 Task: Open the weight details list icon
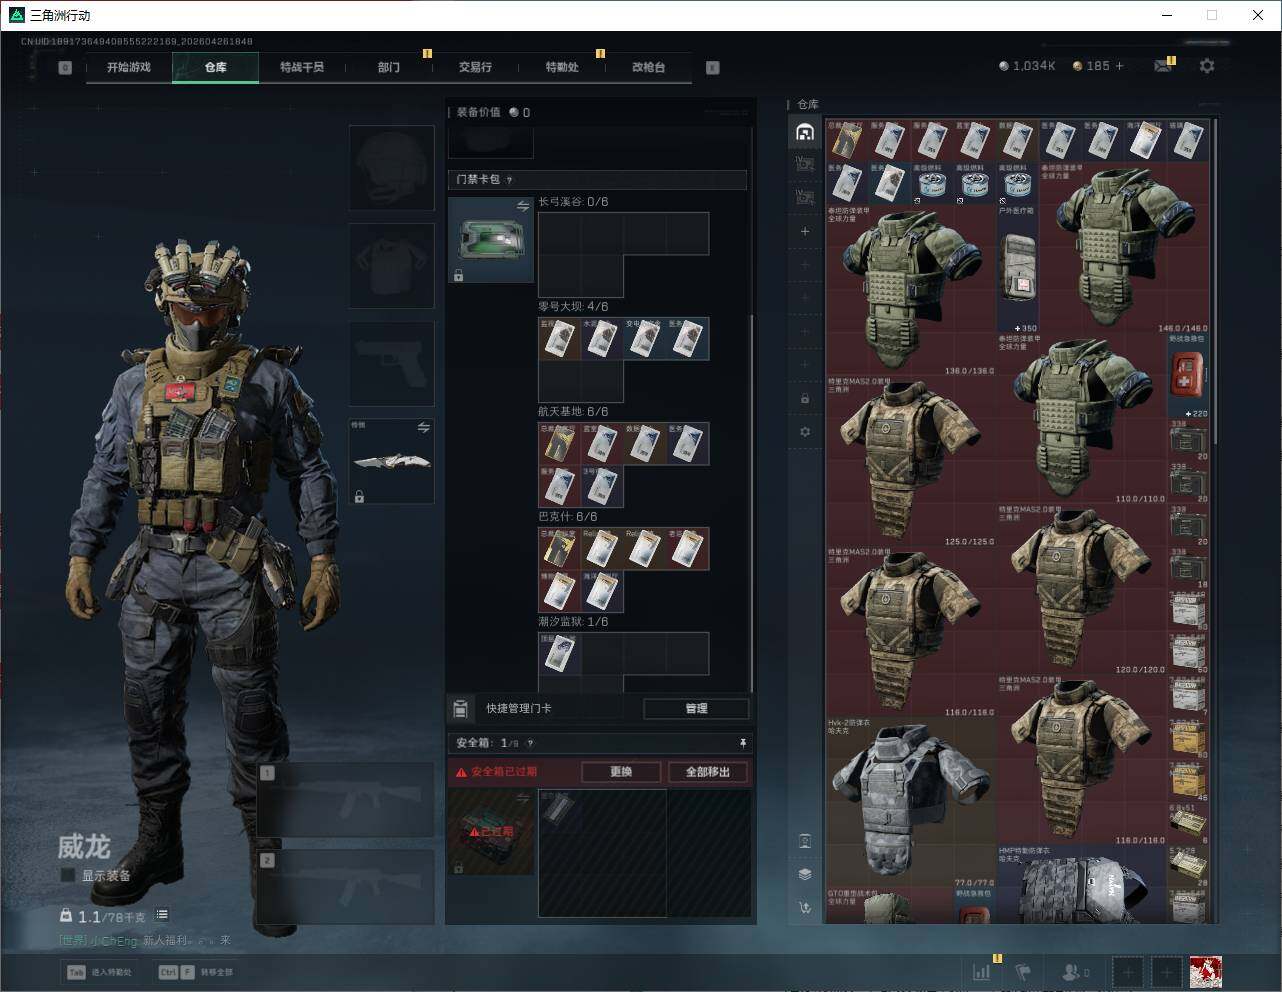(x=162, y=915)
